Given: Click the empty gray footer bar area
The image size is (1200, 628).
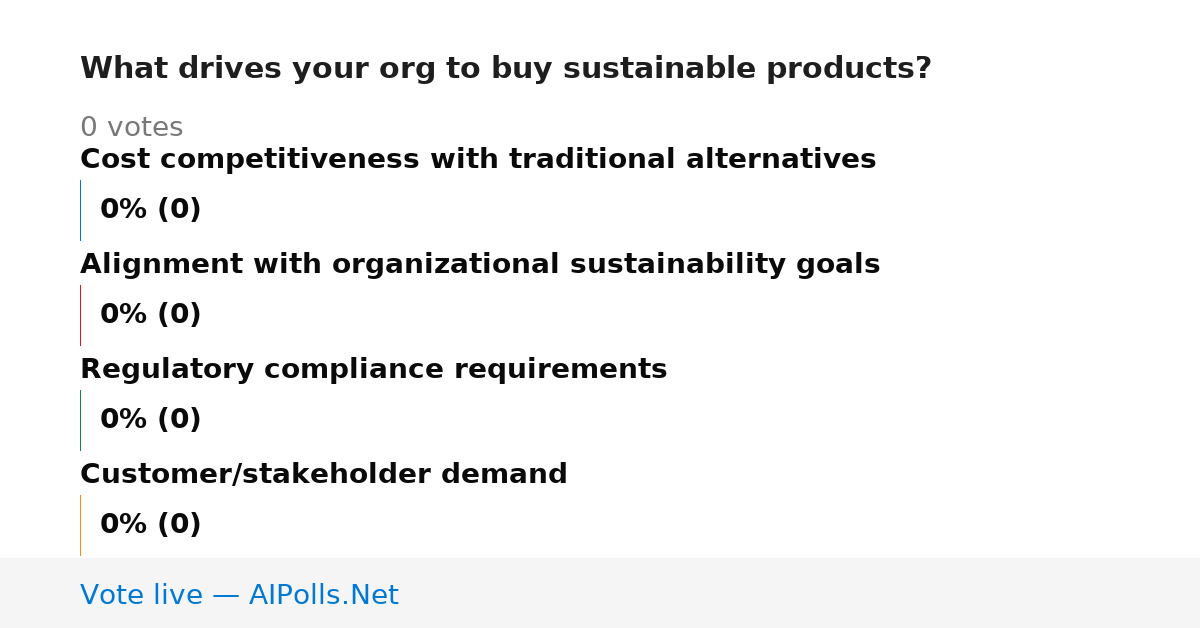Looking at the screenshot, I should pyautogui.click(x=800, y=593).
